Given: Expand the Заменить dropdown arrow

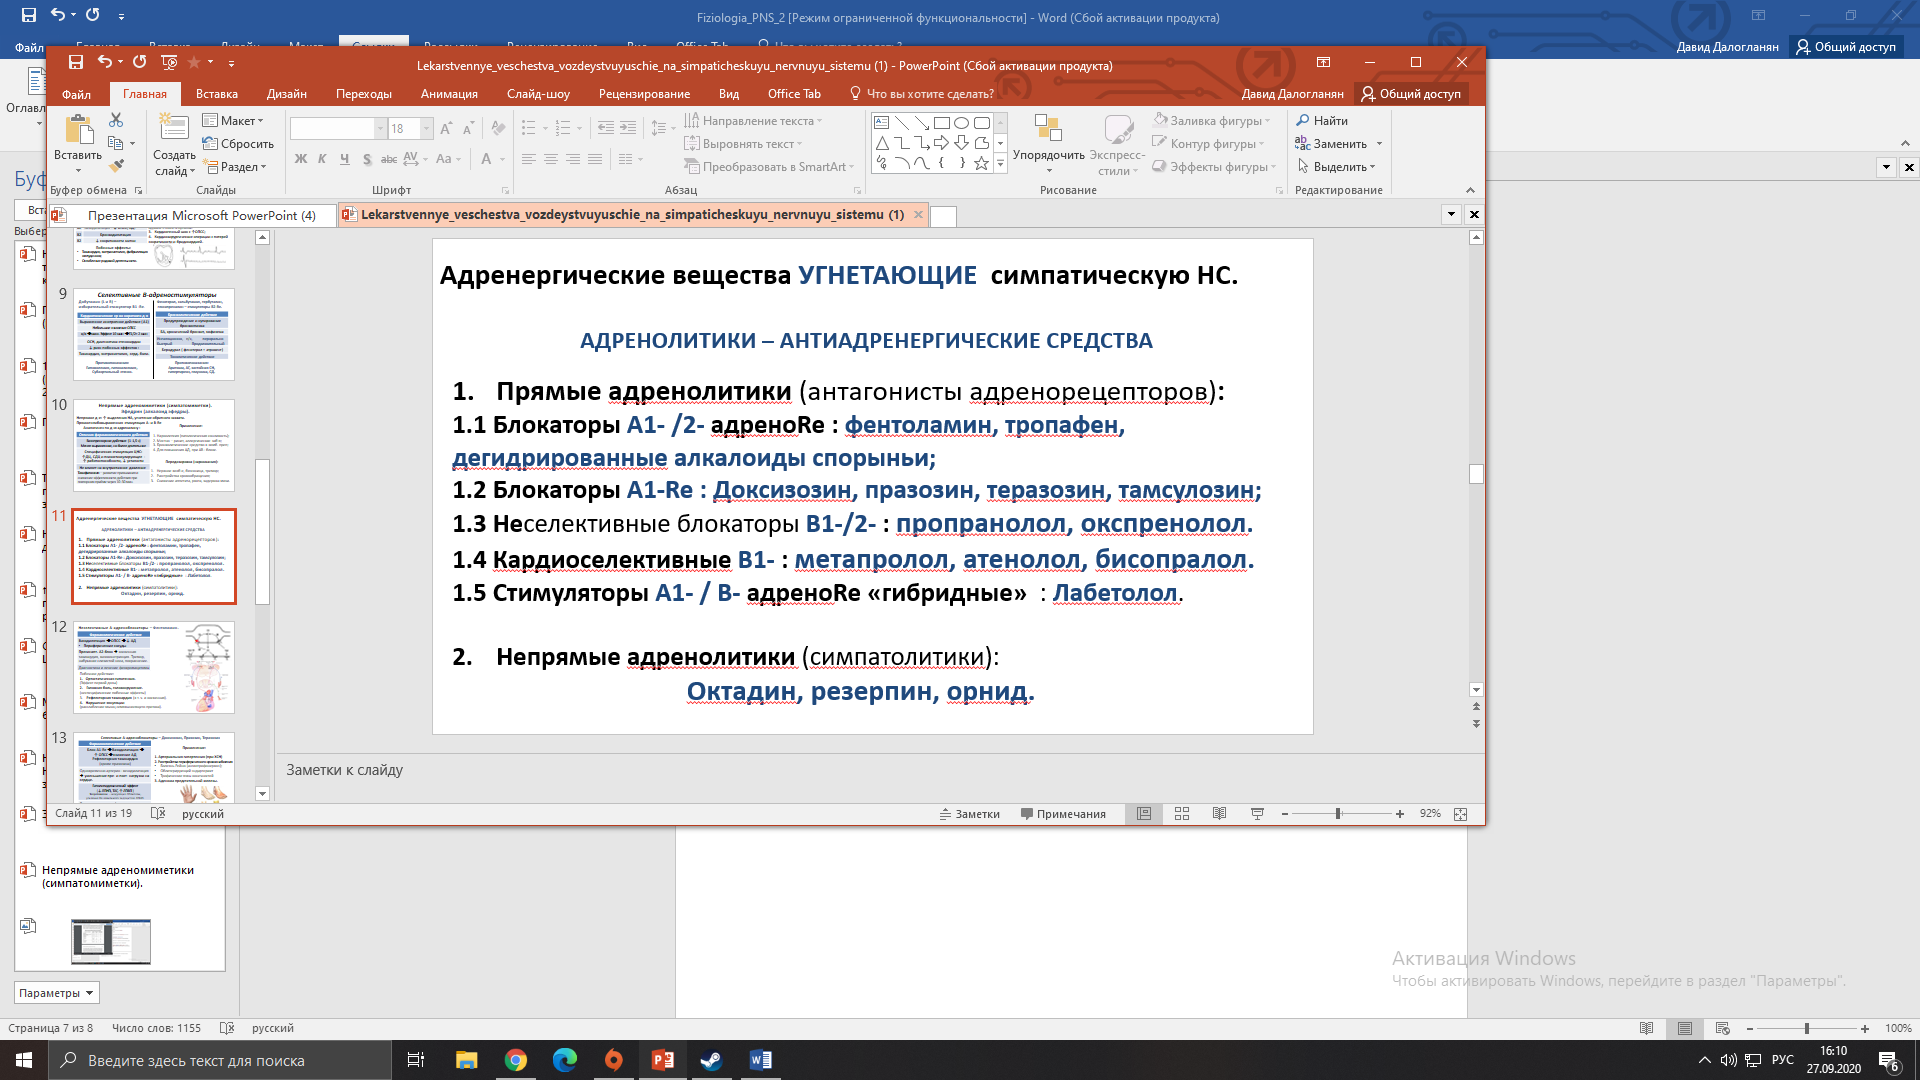Looking at the screenshot, I should click(x=1379, y=144).
